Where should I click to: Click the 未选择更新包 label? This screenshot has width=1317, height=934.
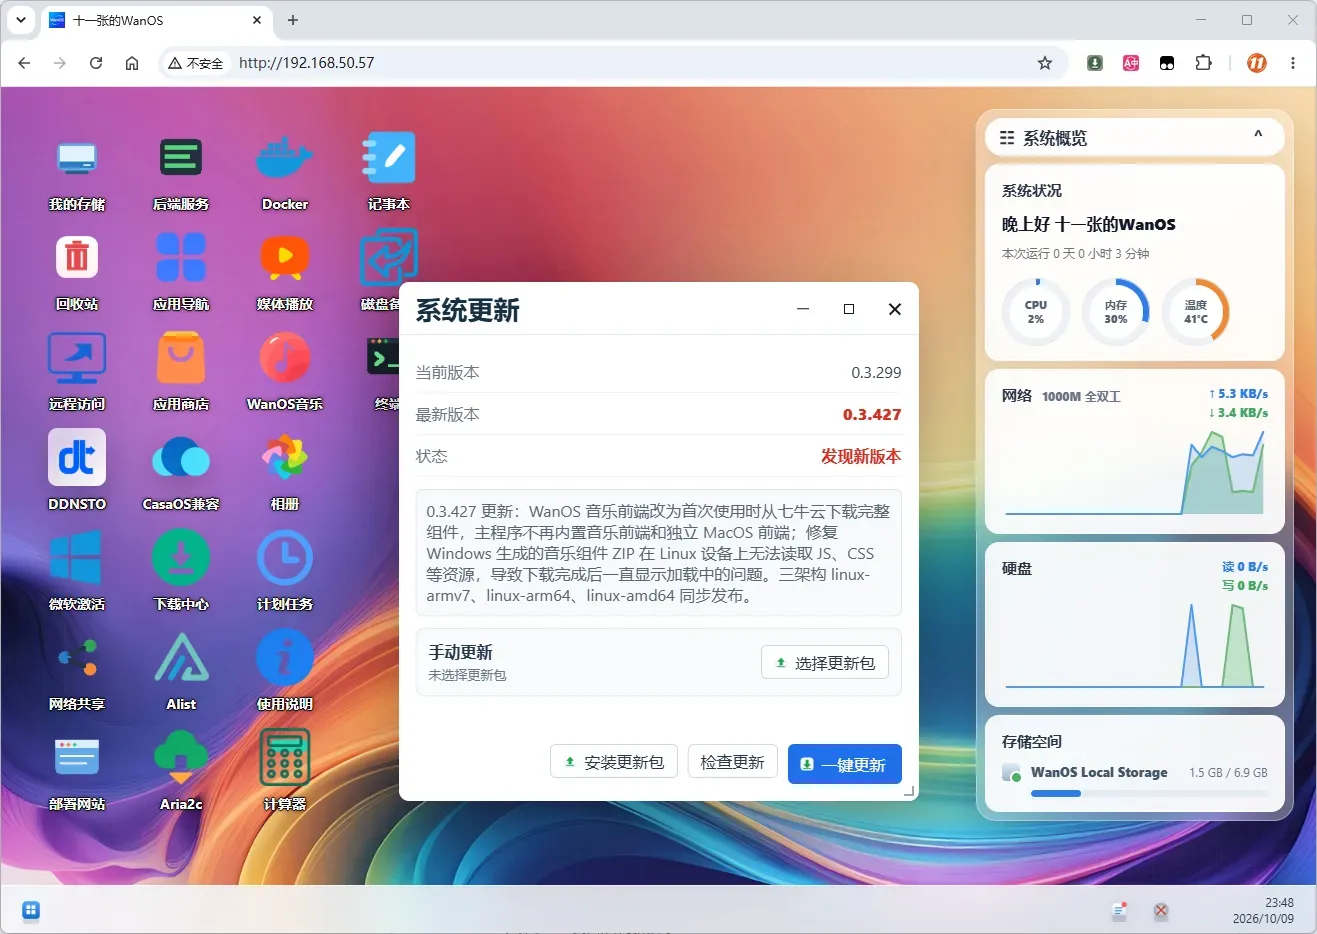(x=467, y=675)
